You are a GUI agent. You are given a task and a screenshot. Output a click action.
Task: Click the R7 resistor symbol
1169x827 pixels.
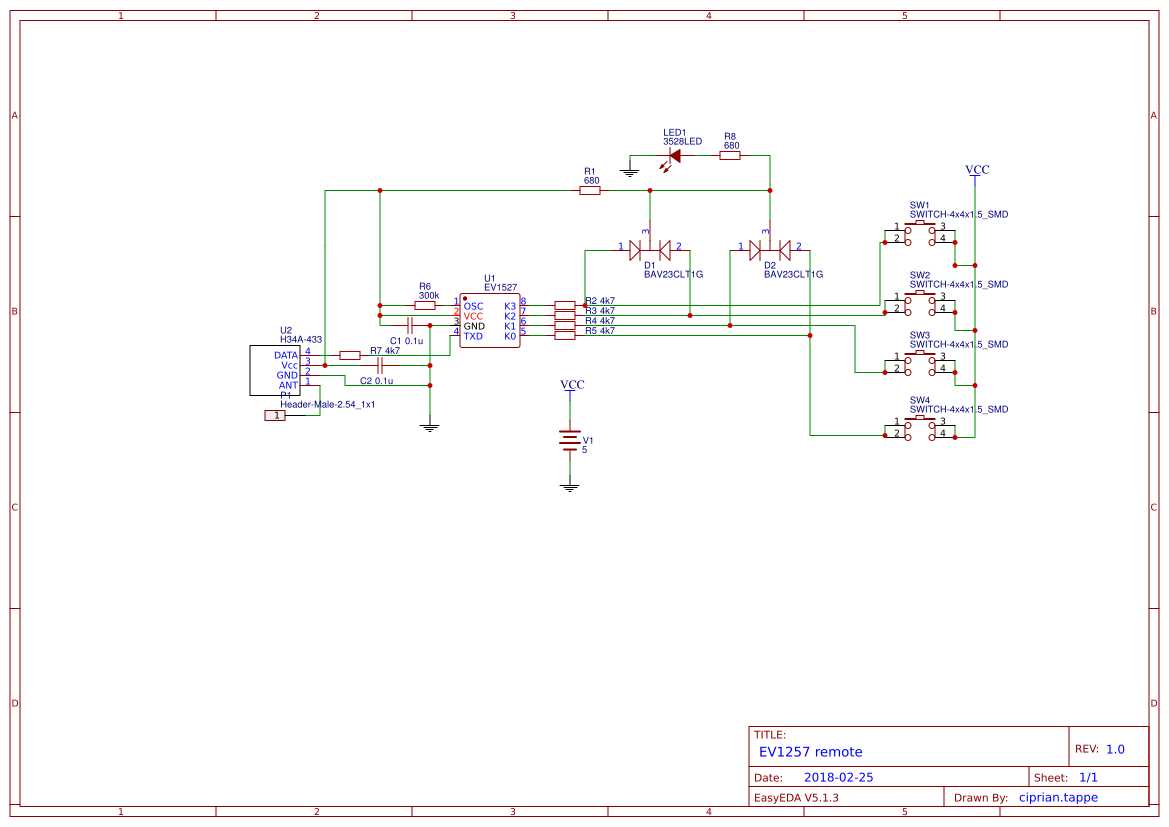point(350,356)
